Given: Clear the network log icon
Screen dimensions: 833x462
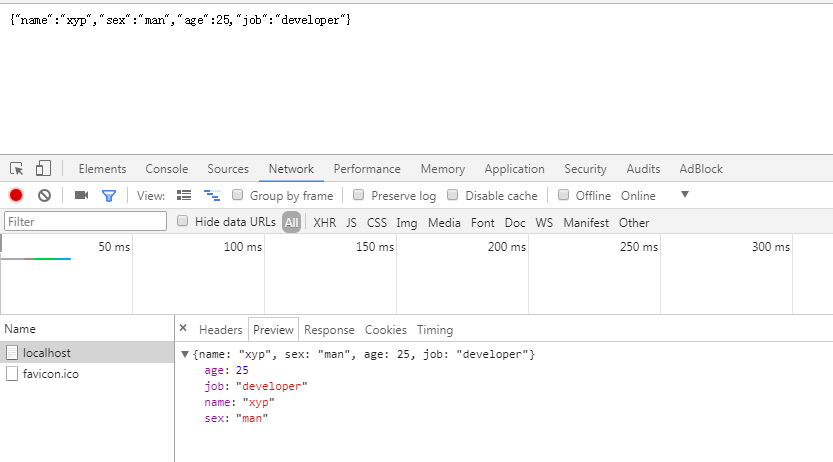Looking at the screenshot, I should [45, 195].
